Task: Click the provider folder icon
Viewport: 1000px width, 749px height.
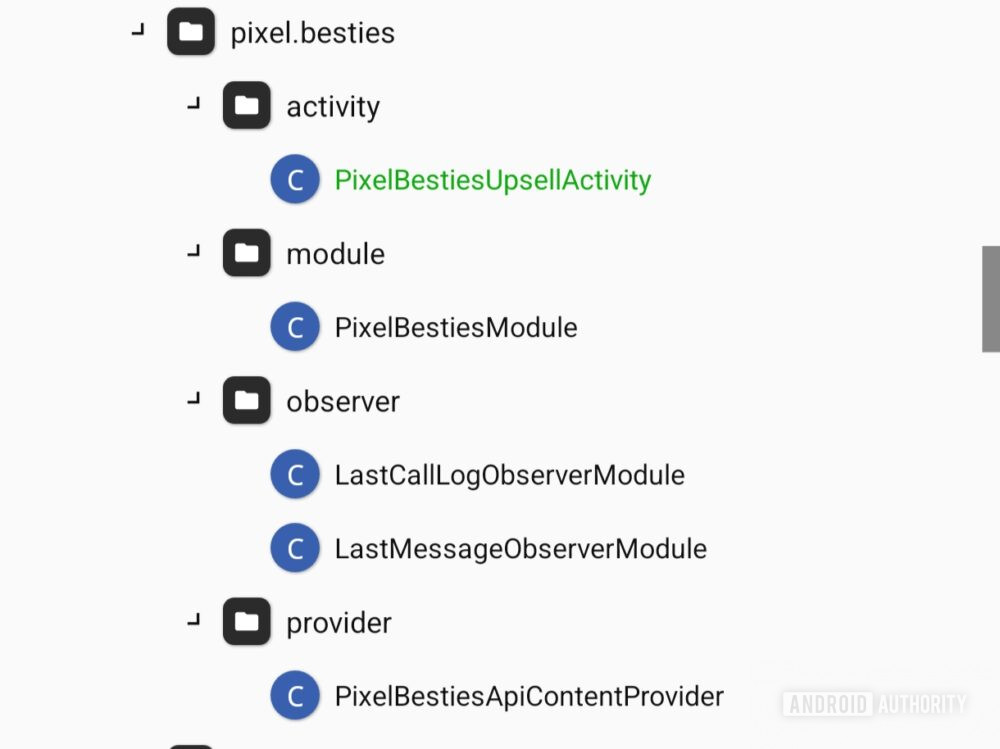Action: pyautogui.click(x=247, y=621)
